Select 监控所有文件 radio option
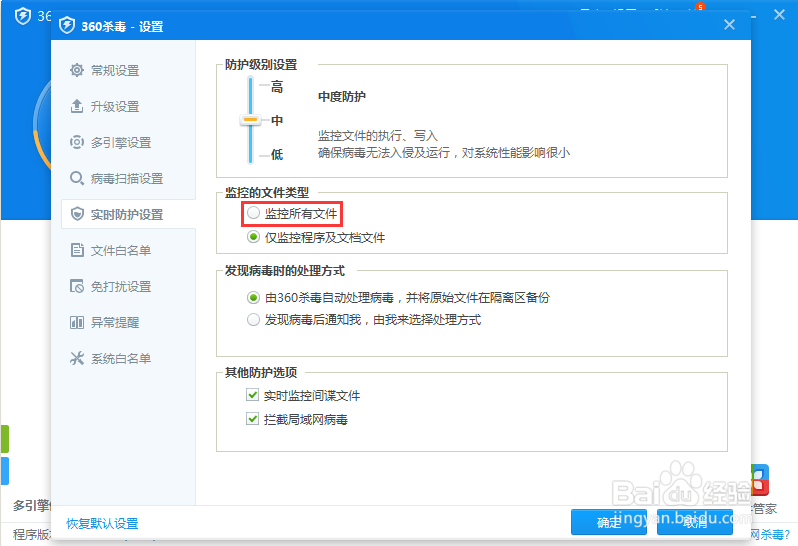This screenshot has height=546, width=798. click(253, 213)
